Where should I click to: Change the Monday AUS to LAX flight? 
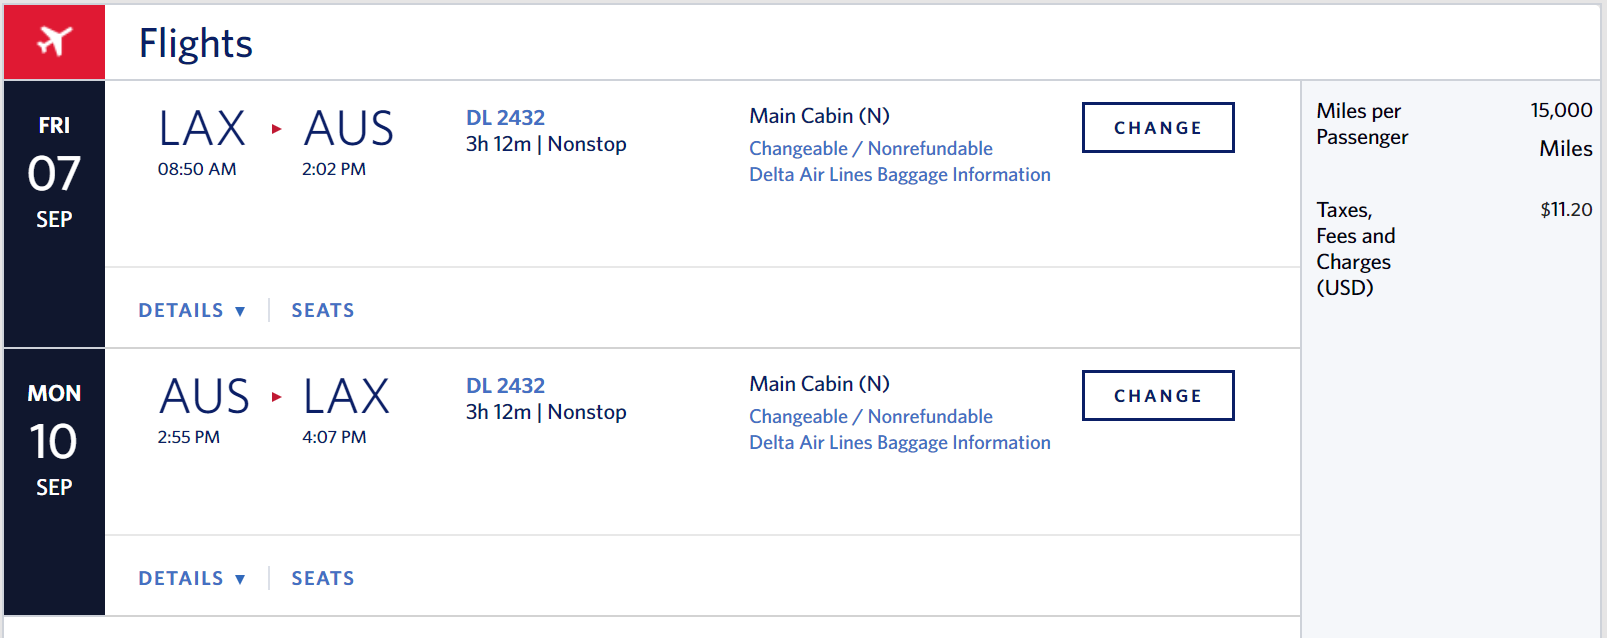coord(1158,395)
